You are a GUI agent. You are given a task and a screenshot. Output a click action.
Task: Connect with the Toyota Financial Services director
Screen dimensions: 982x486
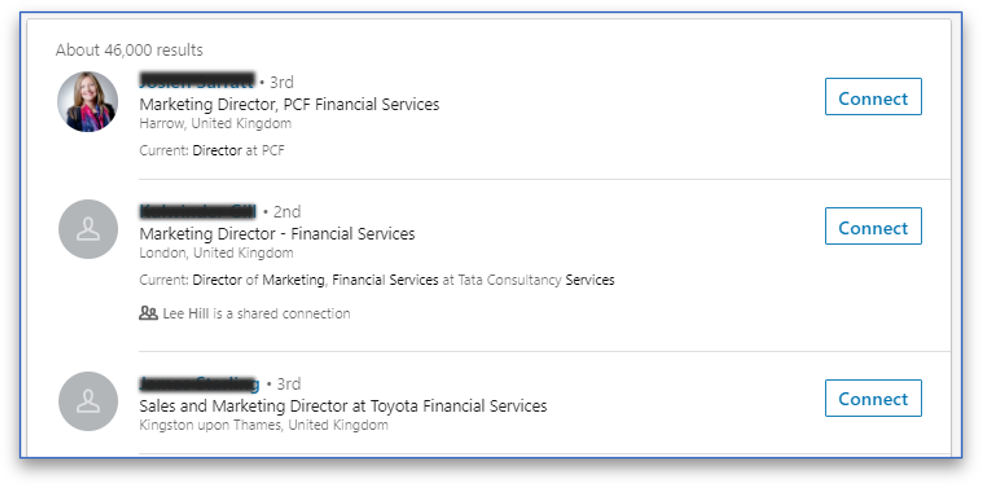(872, 398)
